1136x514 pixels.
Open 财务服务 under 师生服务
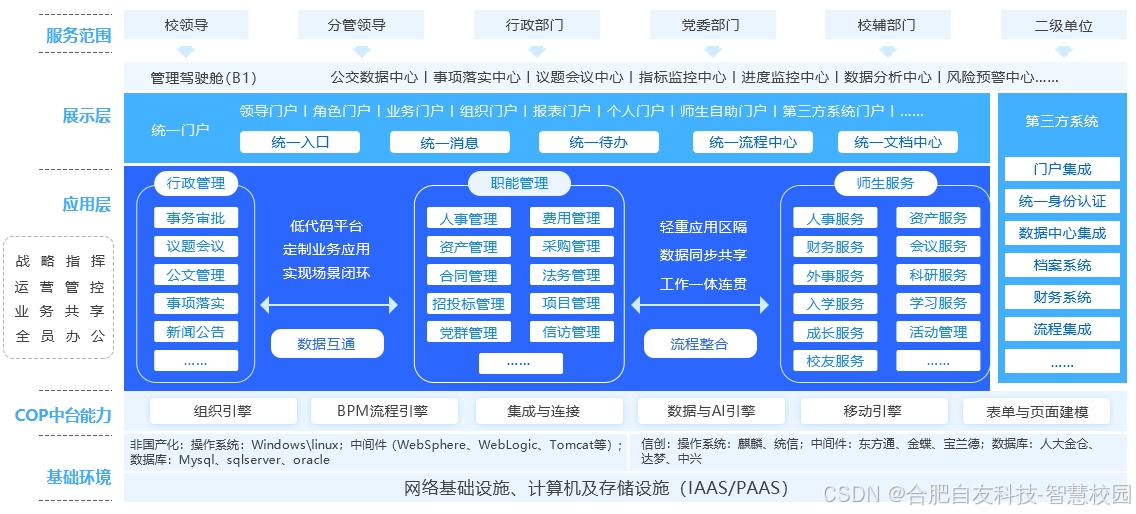click(x=835, y=247)
